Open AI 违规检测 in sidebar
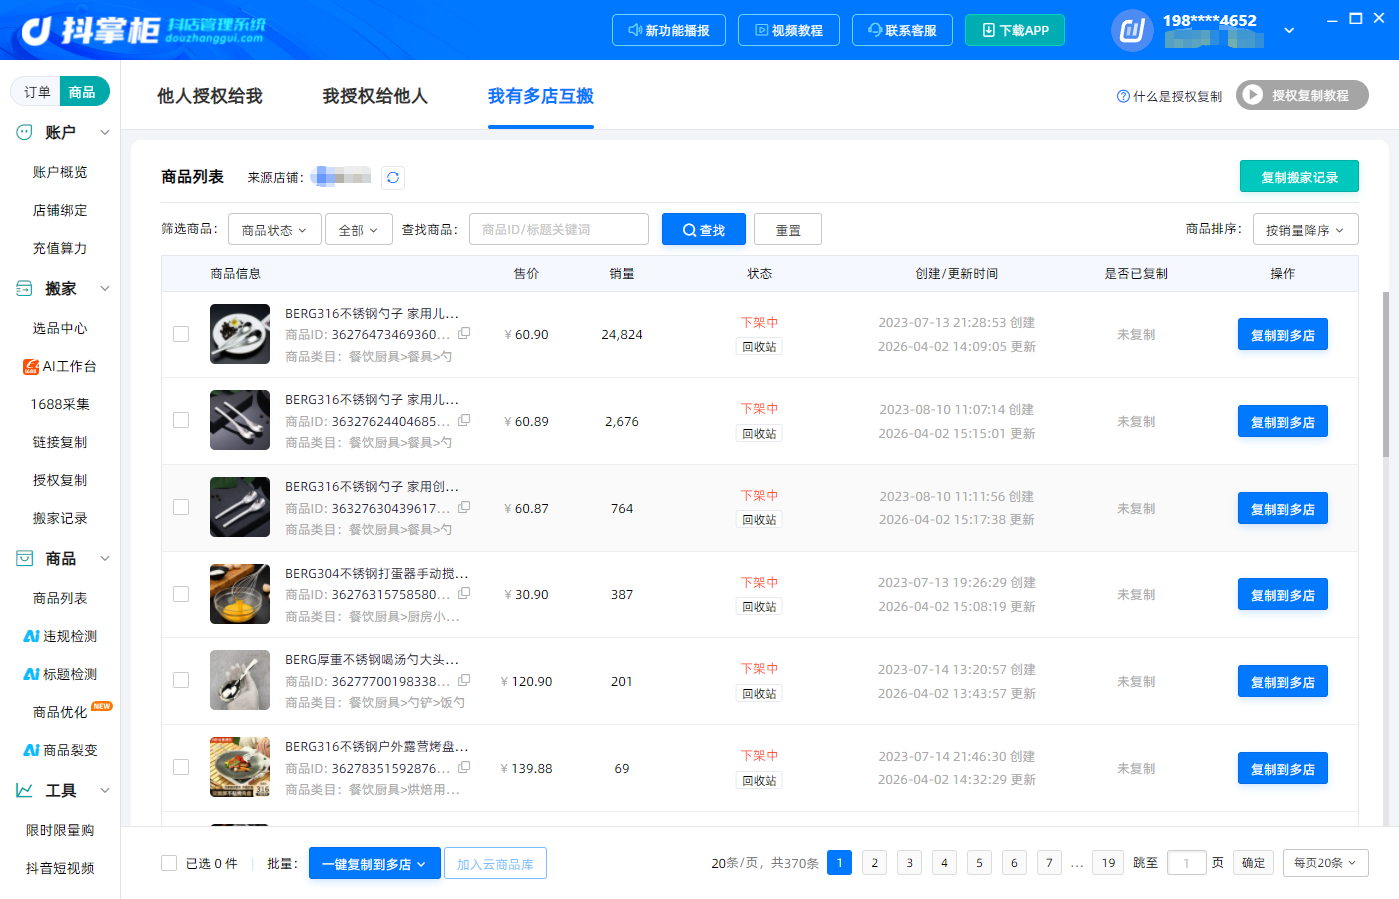The height and width of the screenshot is (899, 1399). tap(60, 636)
